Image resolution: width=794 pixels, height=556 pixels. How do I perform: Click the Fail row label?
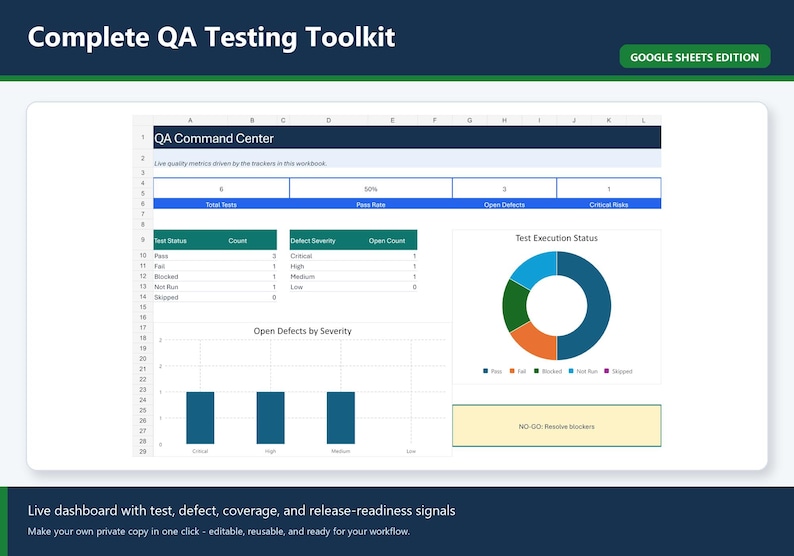click(x=160, y=266)
